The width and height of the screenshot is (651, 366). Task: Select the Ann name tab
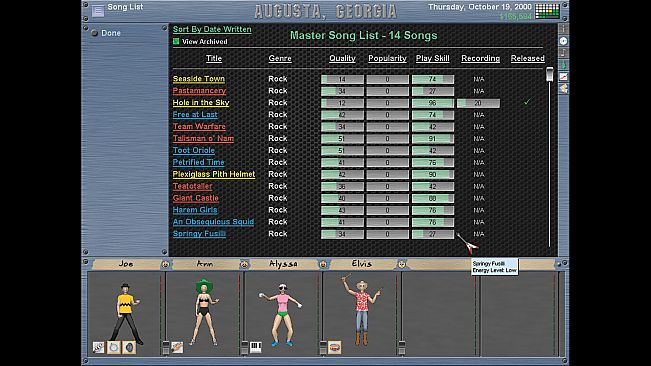(205, 264)
